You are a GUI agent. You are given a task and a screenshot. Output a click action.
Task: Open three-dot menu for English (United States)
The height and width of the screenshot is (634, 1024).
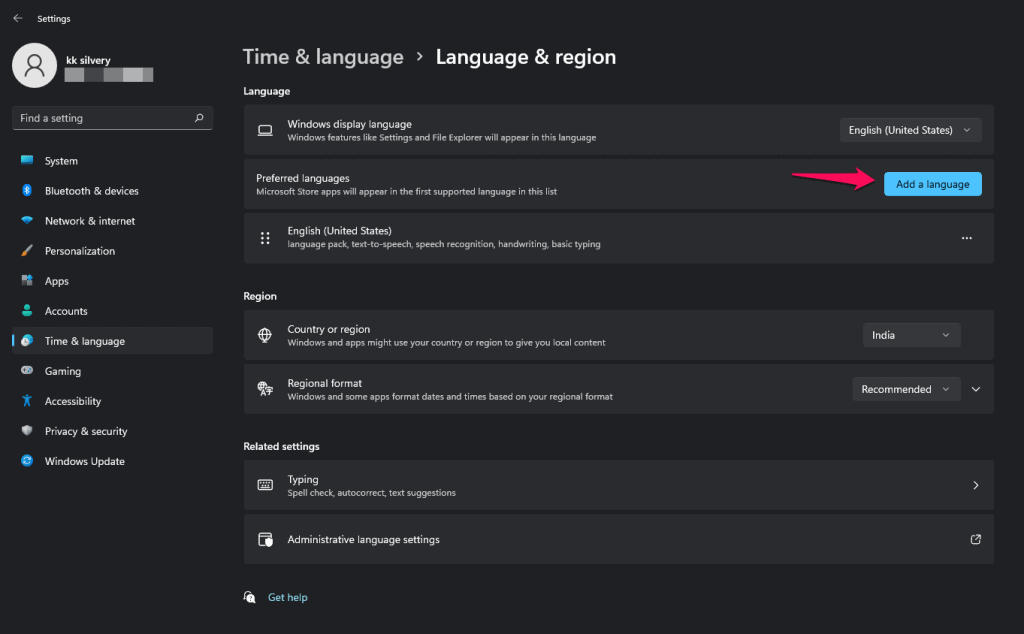click(966, 238)
